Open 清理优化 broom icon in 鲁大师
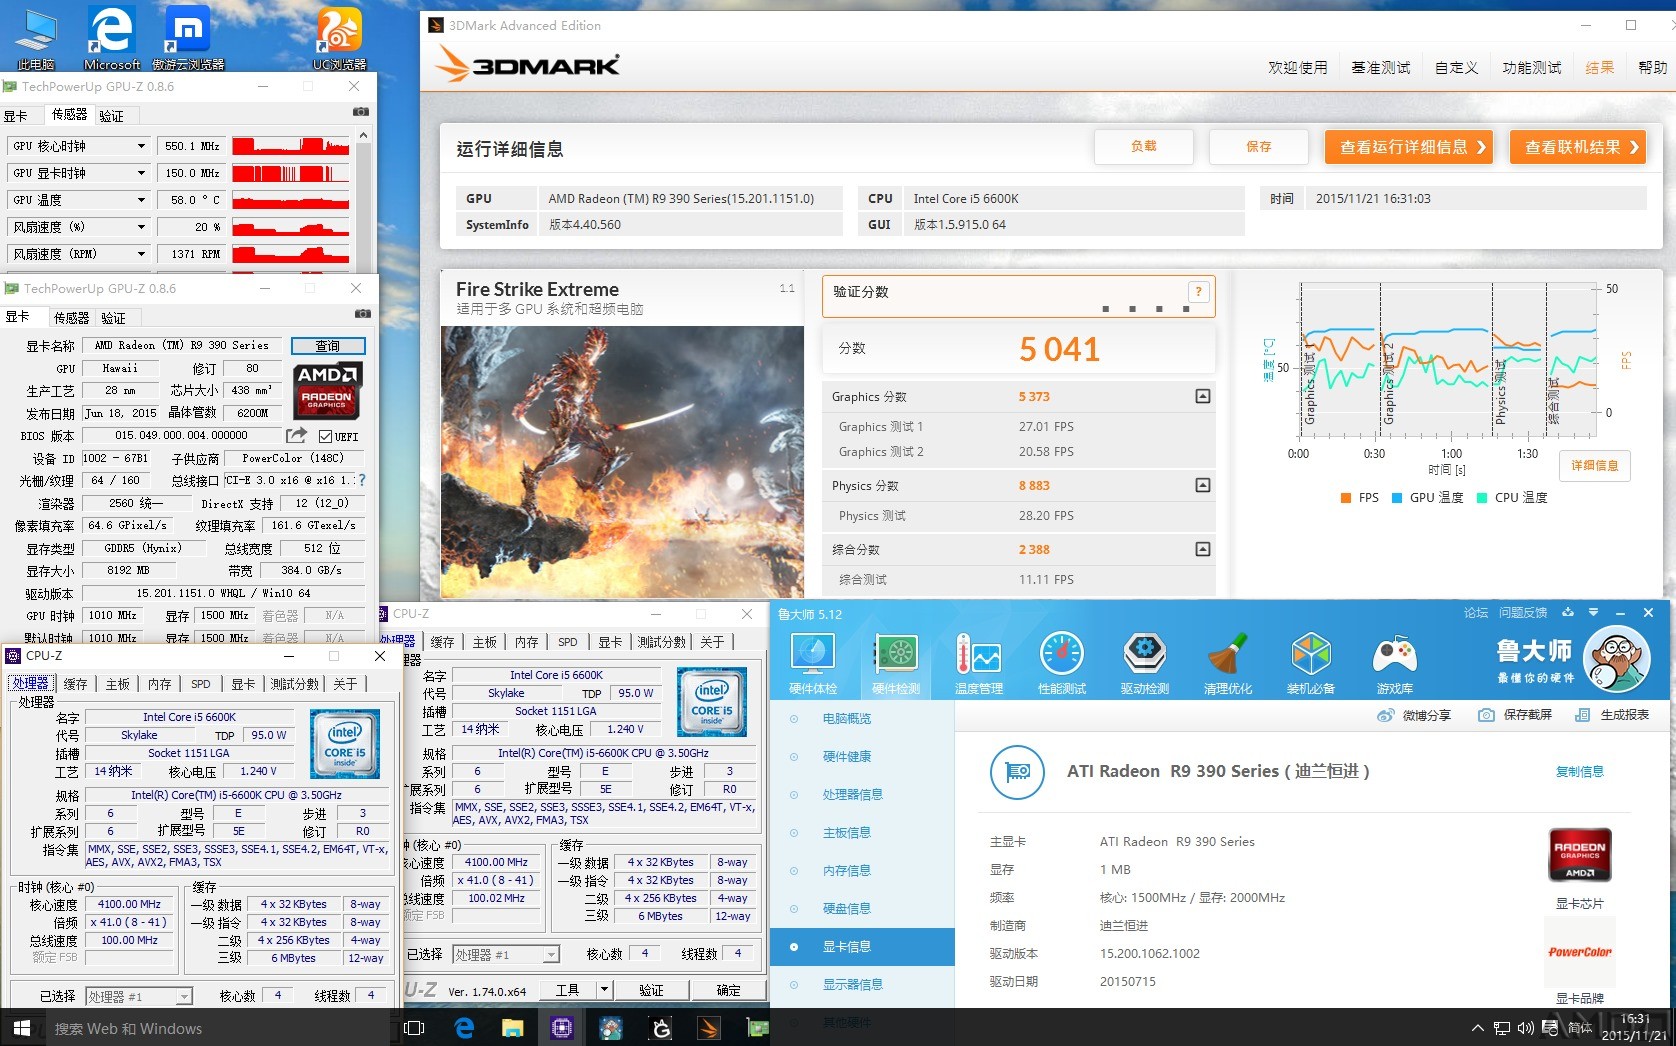The width and height of the screenshot is (1676, 1046). (x=1227, y=654)
